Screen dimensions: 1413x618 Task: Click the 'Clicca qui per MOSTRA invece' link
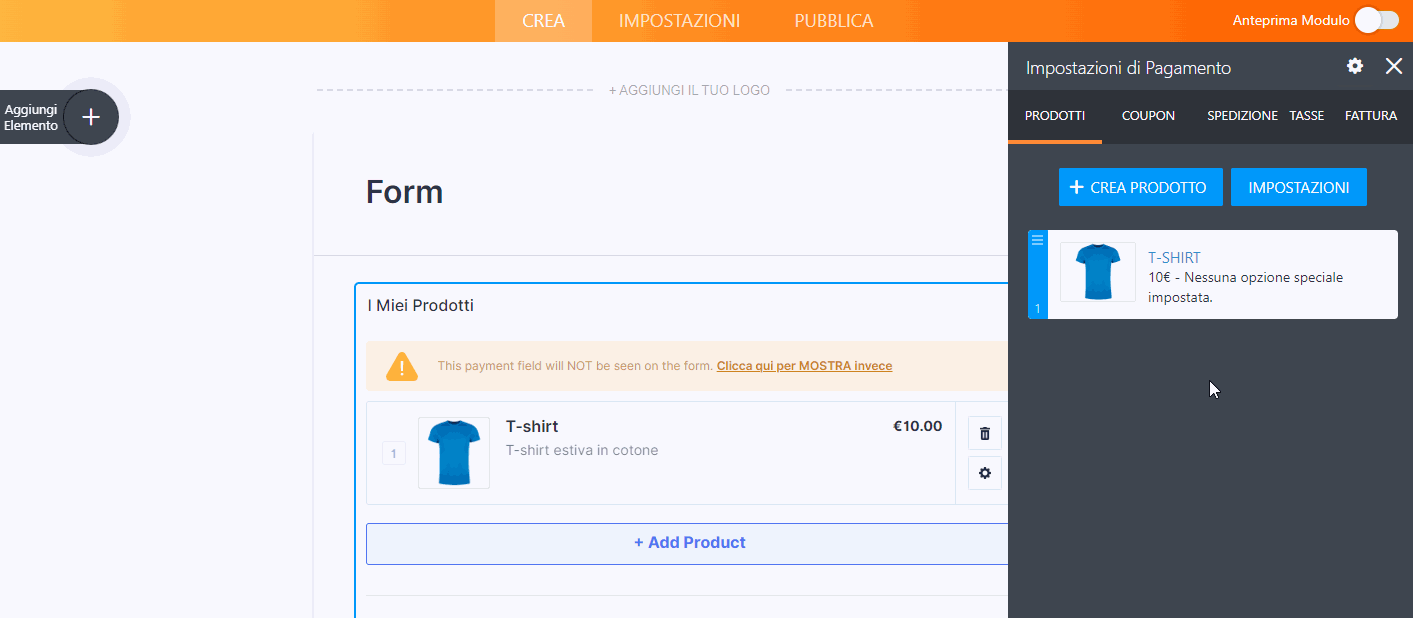point(804,366)
